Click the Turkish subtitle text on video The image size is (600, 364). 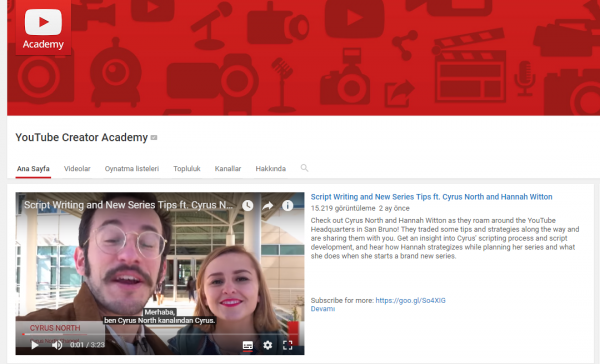tap(160, 316)
